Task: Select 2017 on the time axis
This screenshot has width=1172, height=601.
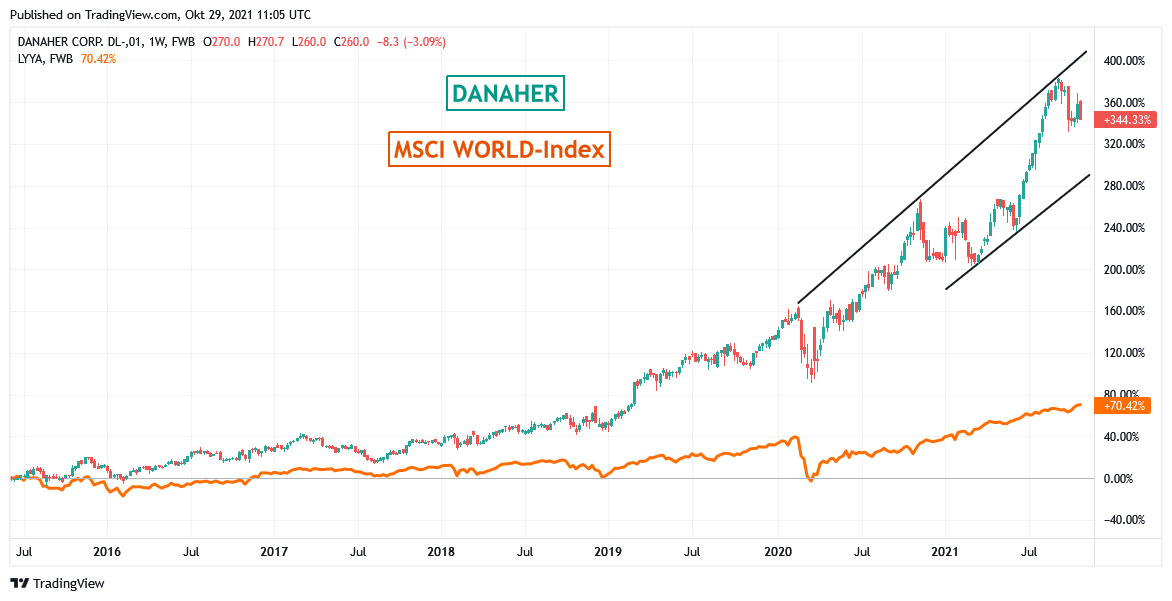Action: tap(273, 551)
